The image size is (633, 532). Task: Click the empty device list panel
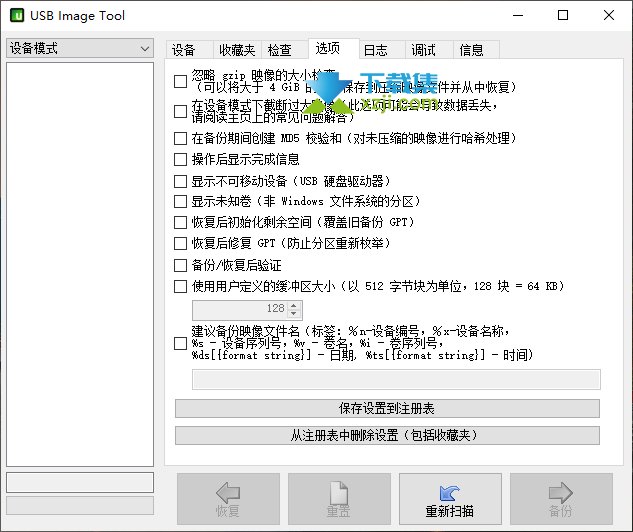pos(80,264)
